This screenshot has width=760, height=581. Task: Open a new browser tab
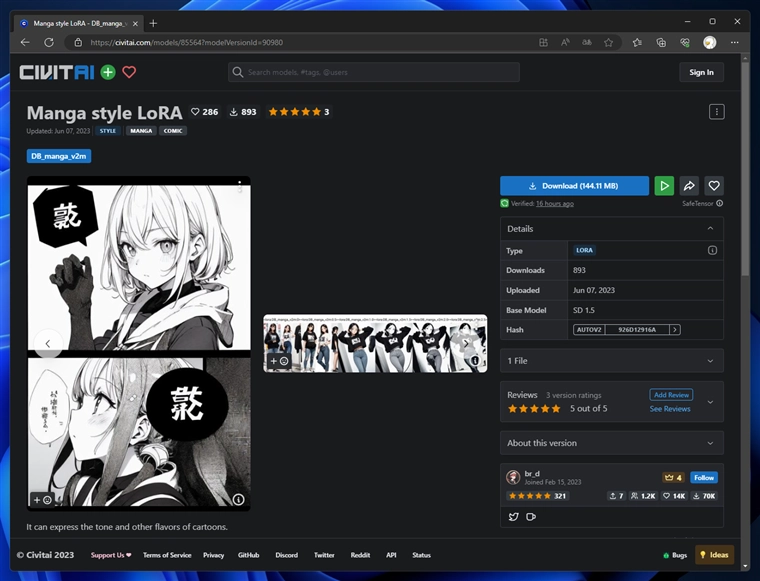click(x=153, y=23)
